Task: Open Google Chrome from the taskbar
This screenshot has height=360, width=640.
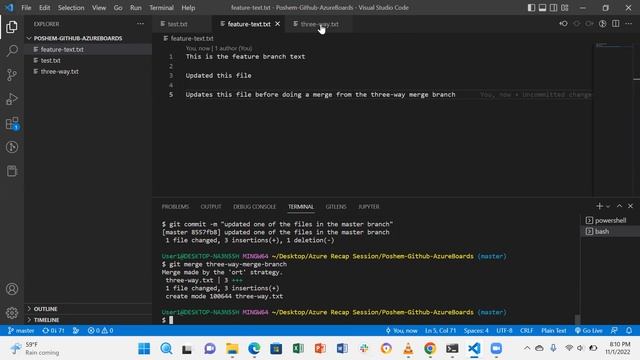Action: click(x=430, y=349)
